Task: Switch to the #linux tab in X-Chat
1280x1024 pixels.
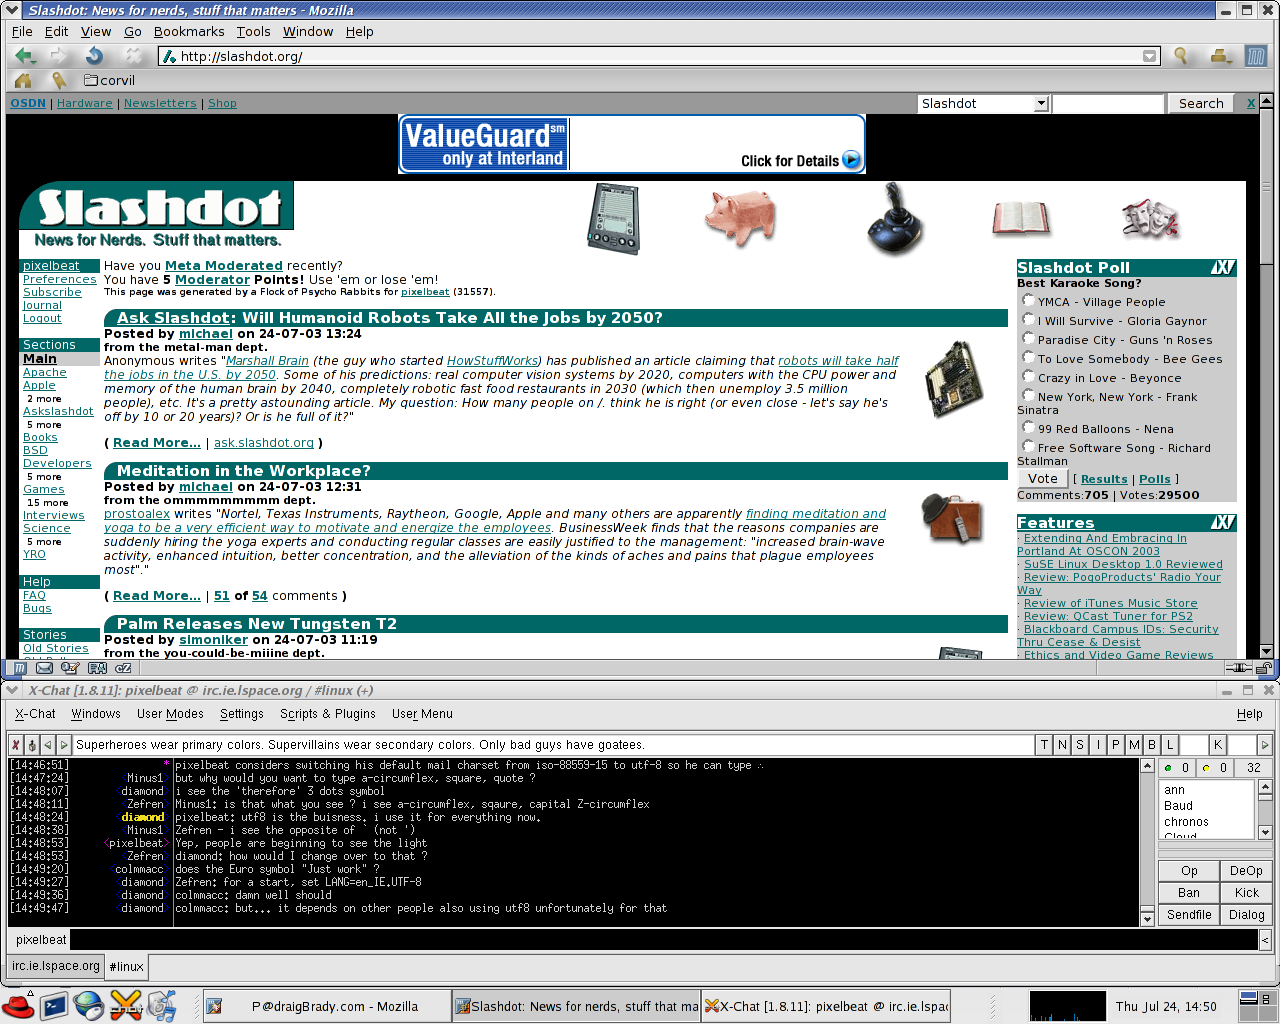Action: click(126, 966)
